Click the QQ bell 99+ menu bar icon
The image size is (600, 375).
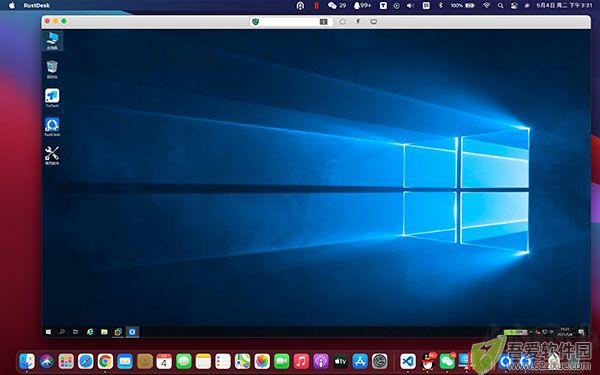[x=362, y=5]
